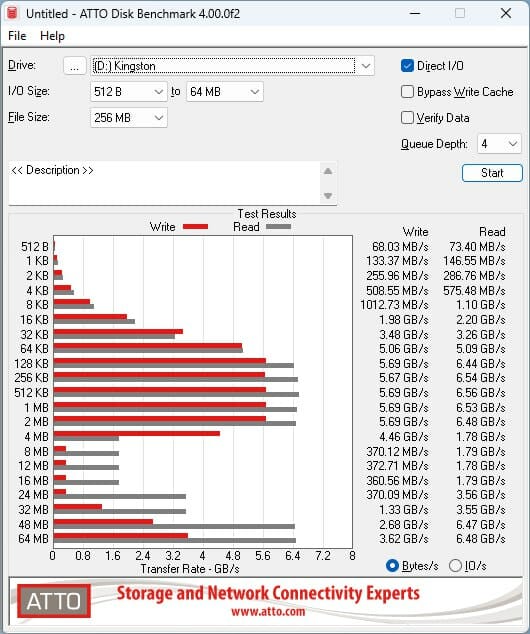Click the gray Read legend swatch
Viewport: 530px width, 634px height.
279,227
